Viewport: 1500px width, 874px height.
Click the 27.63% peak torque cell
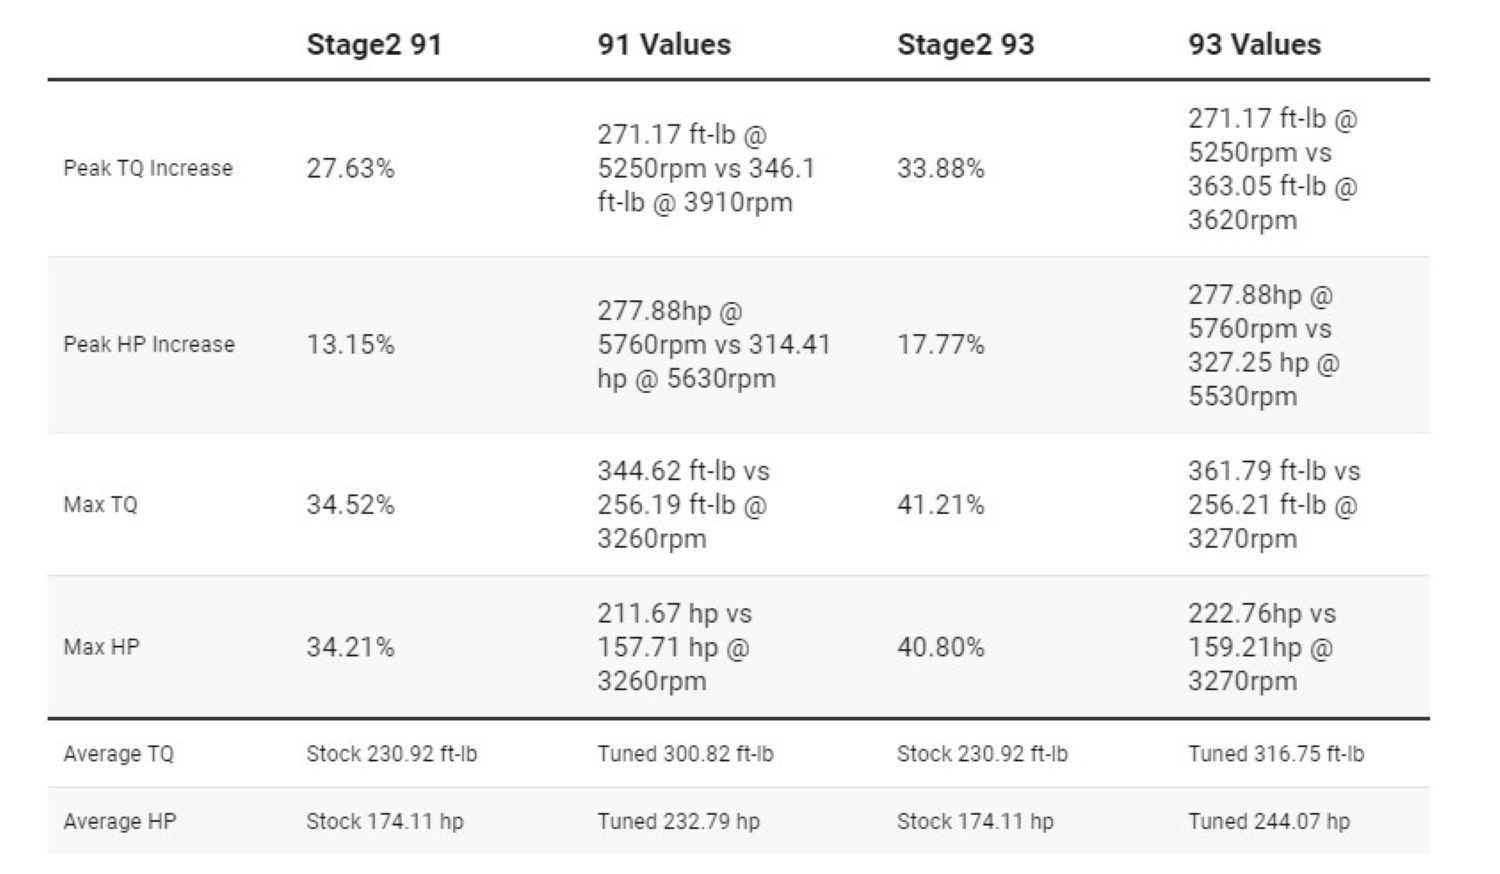[350, 168]
